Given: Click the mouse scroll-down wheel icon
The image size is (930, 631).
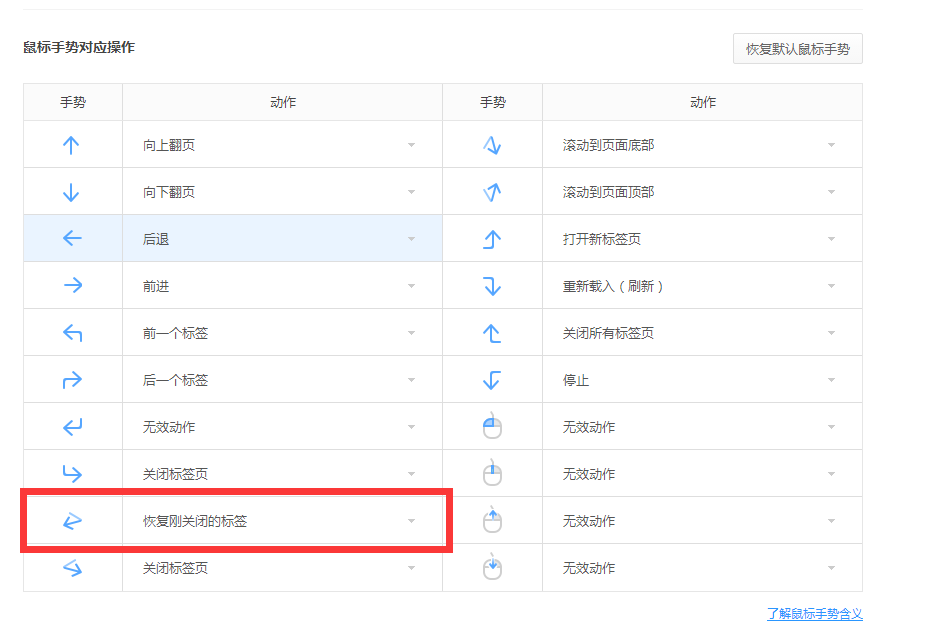Looking at the screenshot, I should pyautogui.click(x=491, y=568).
